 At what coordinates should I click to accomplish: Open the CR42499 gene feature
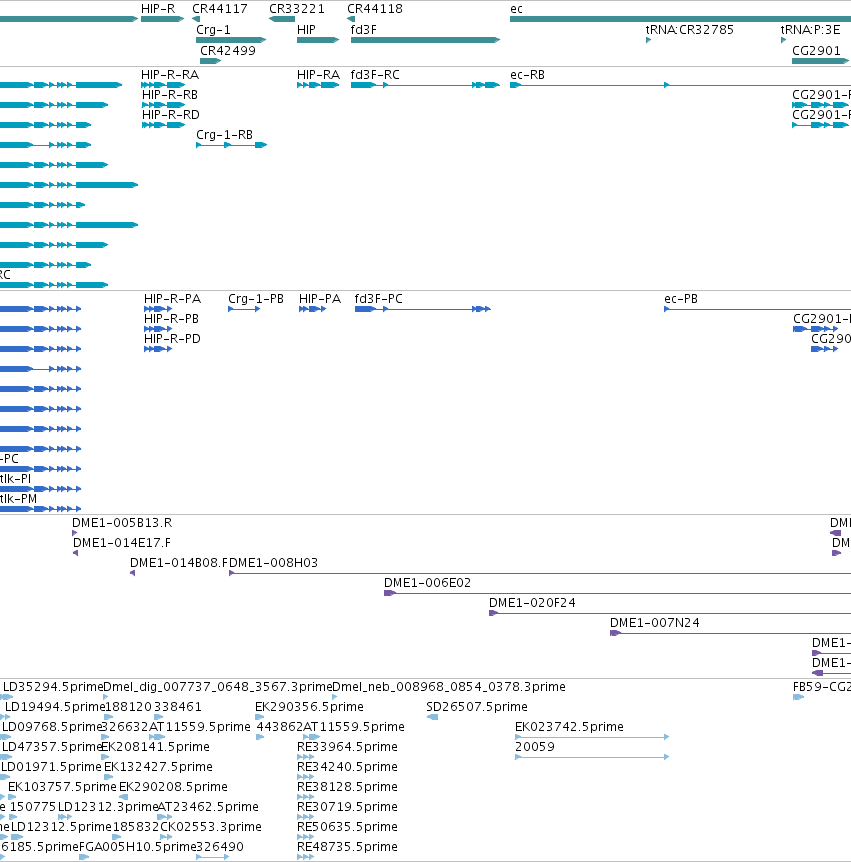coord(211,60)
